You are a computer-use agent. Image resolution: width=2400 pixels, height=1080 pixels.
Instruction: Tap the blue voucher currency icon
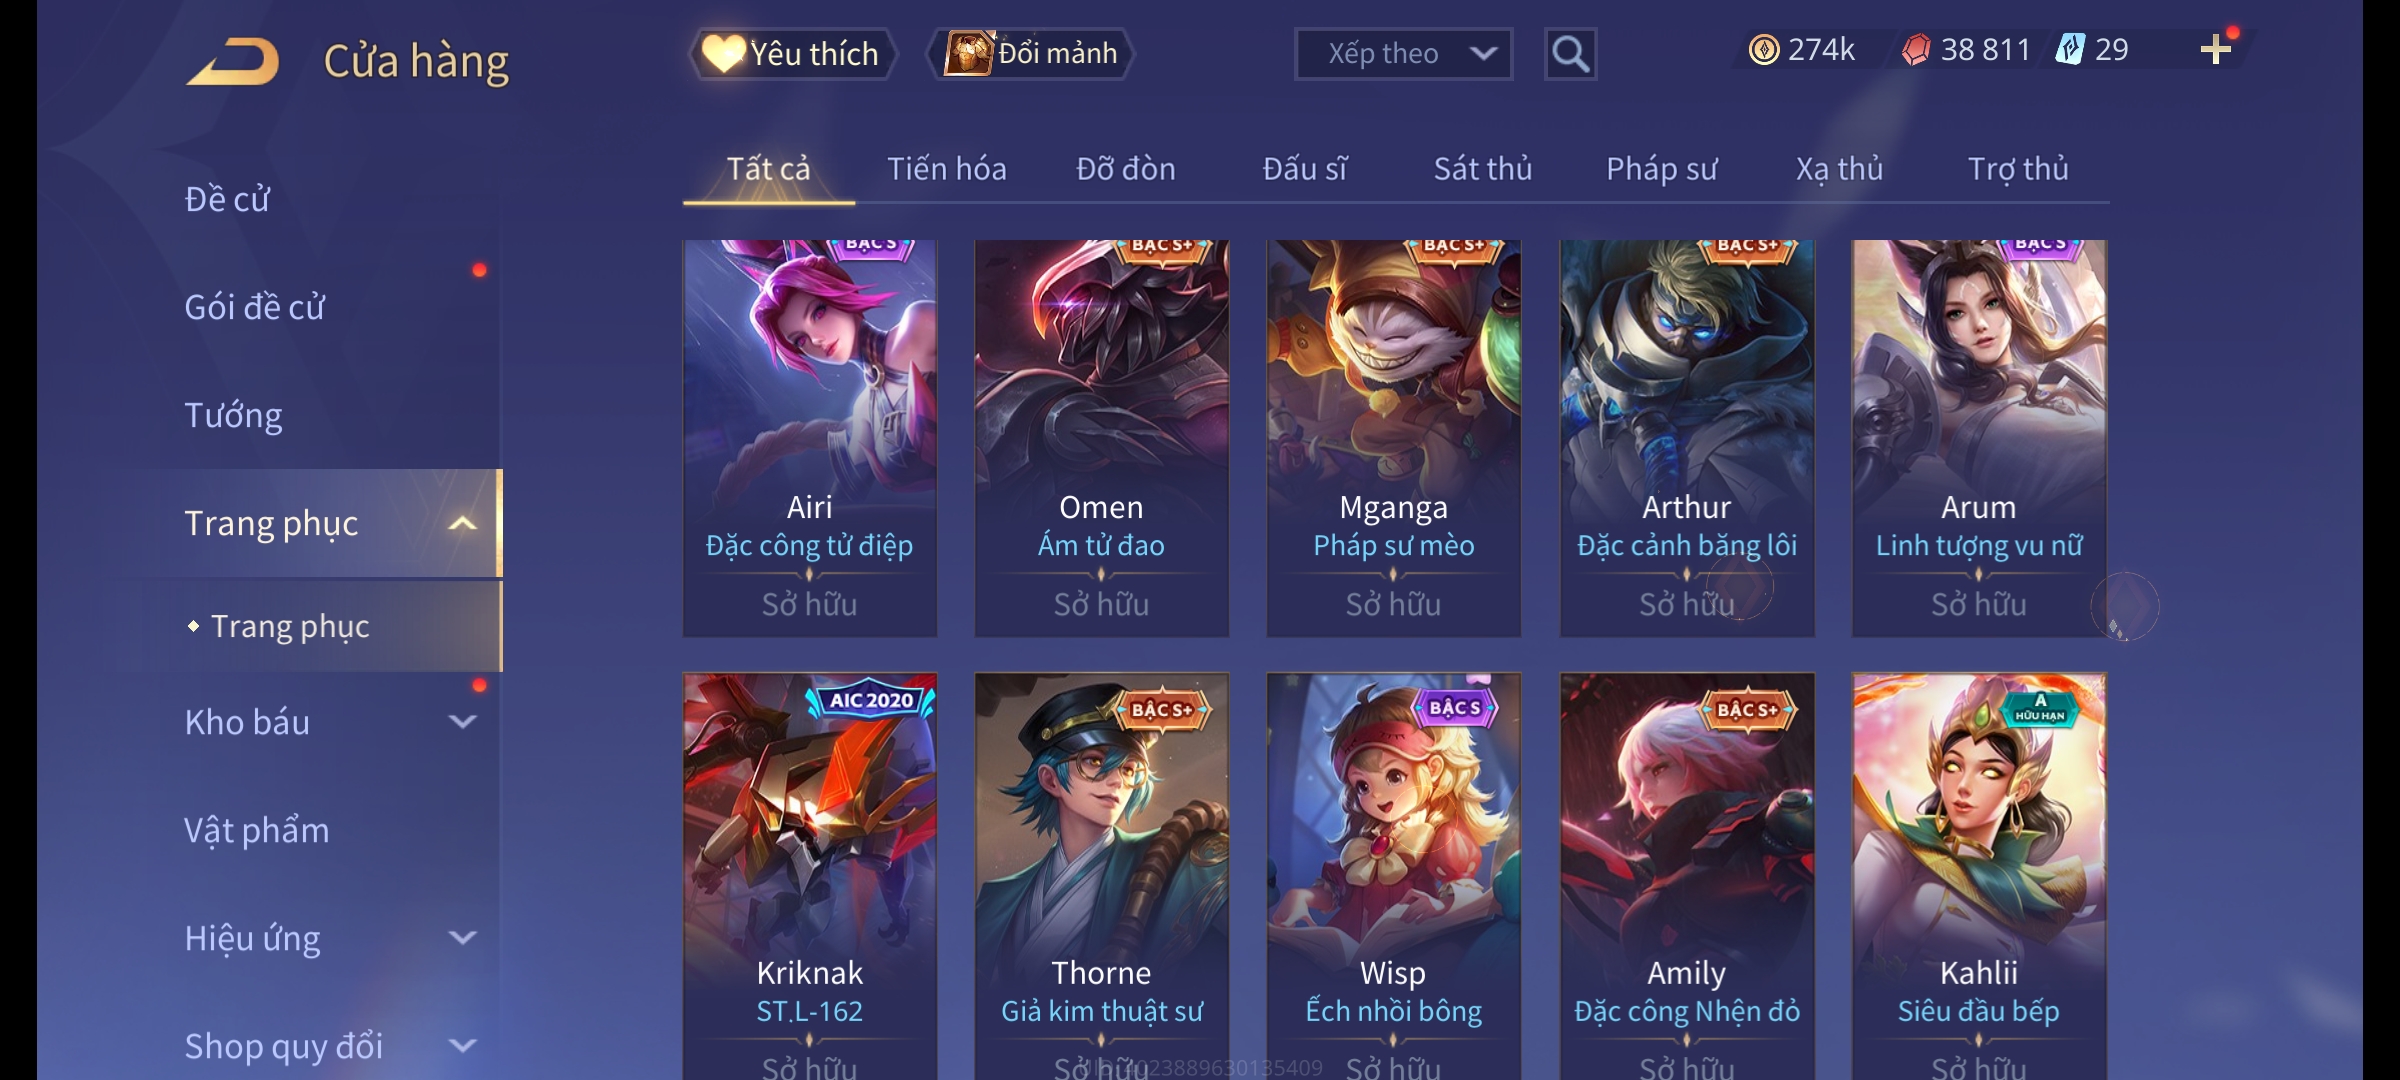point(2070,49)
